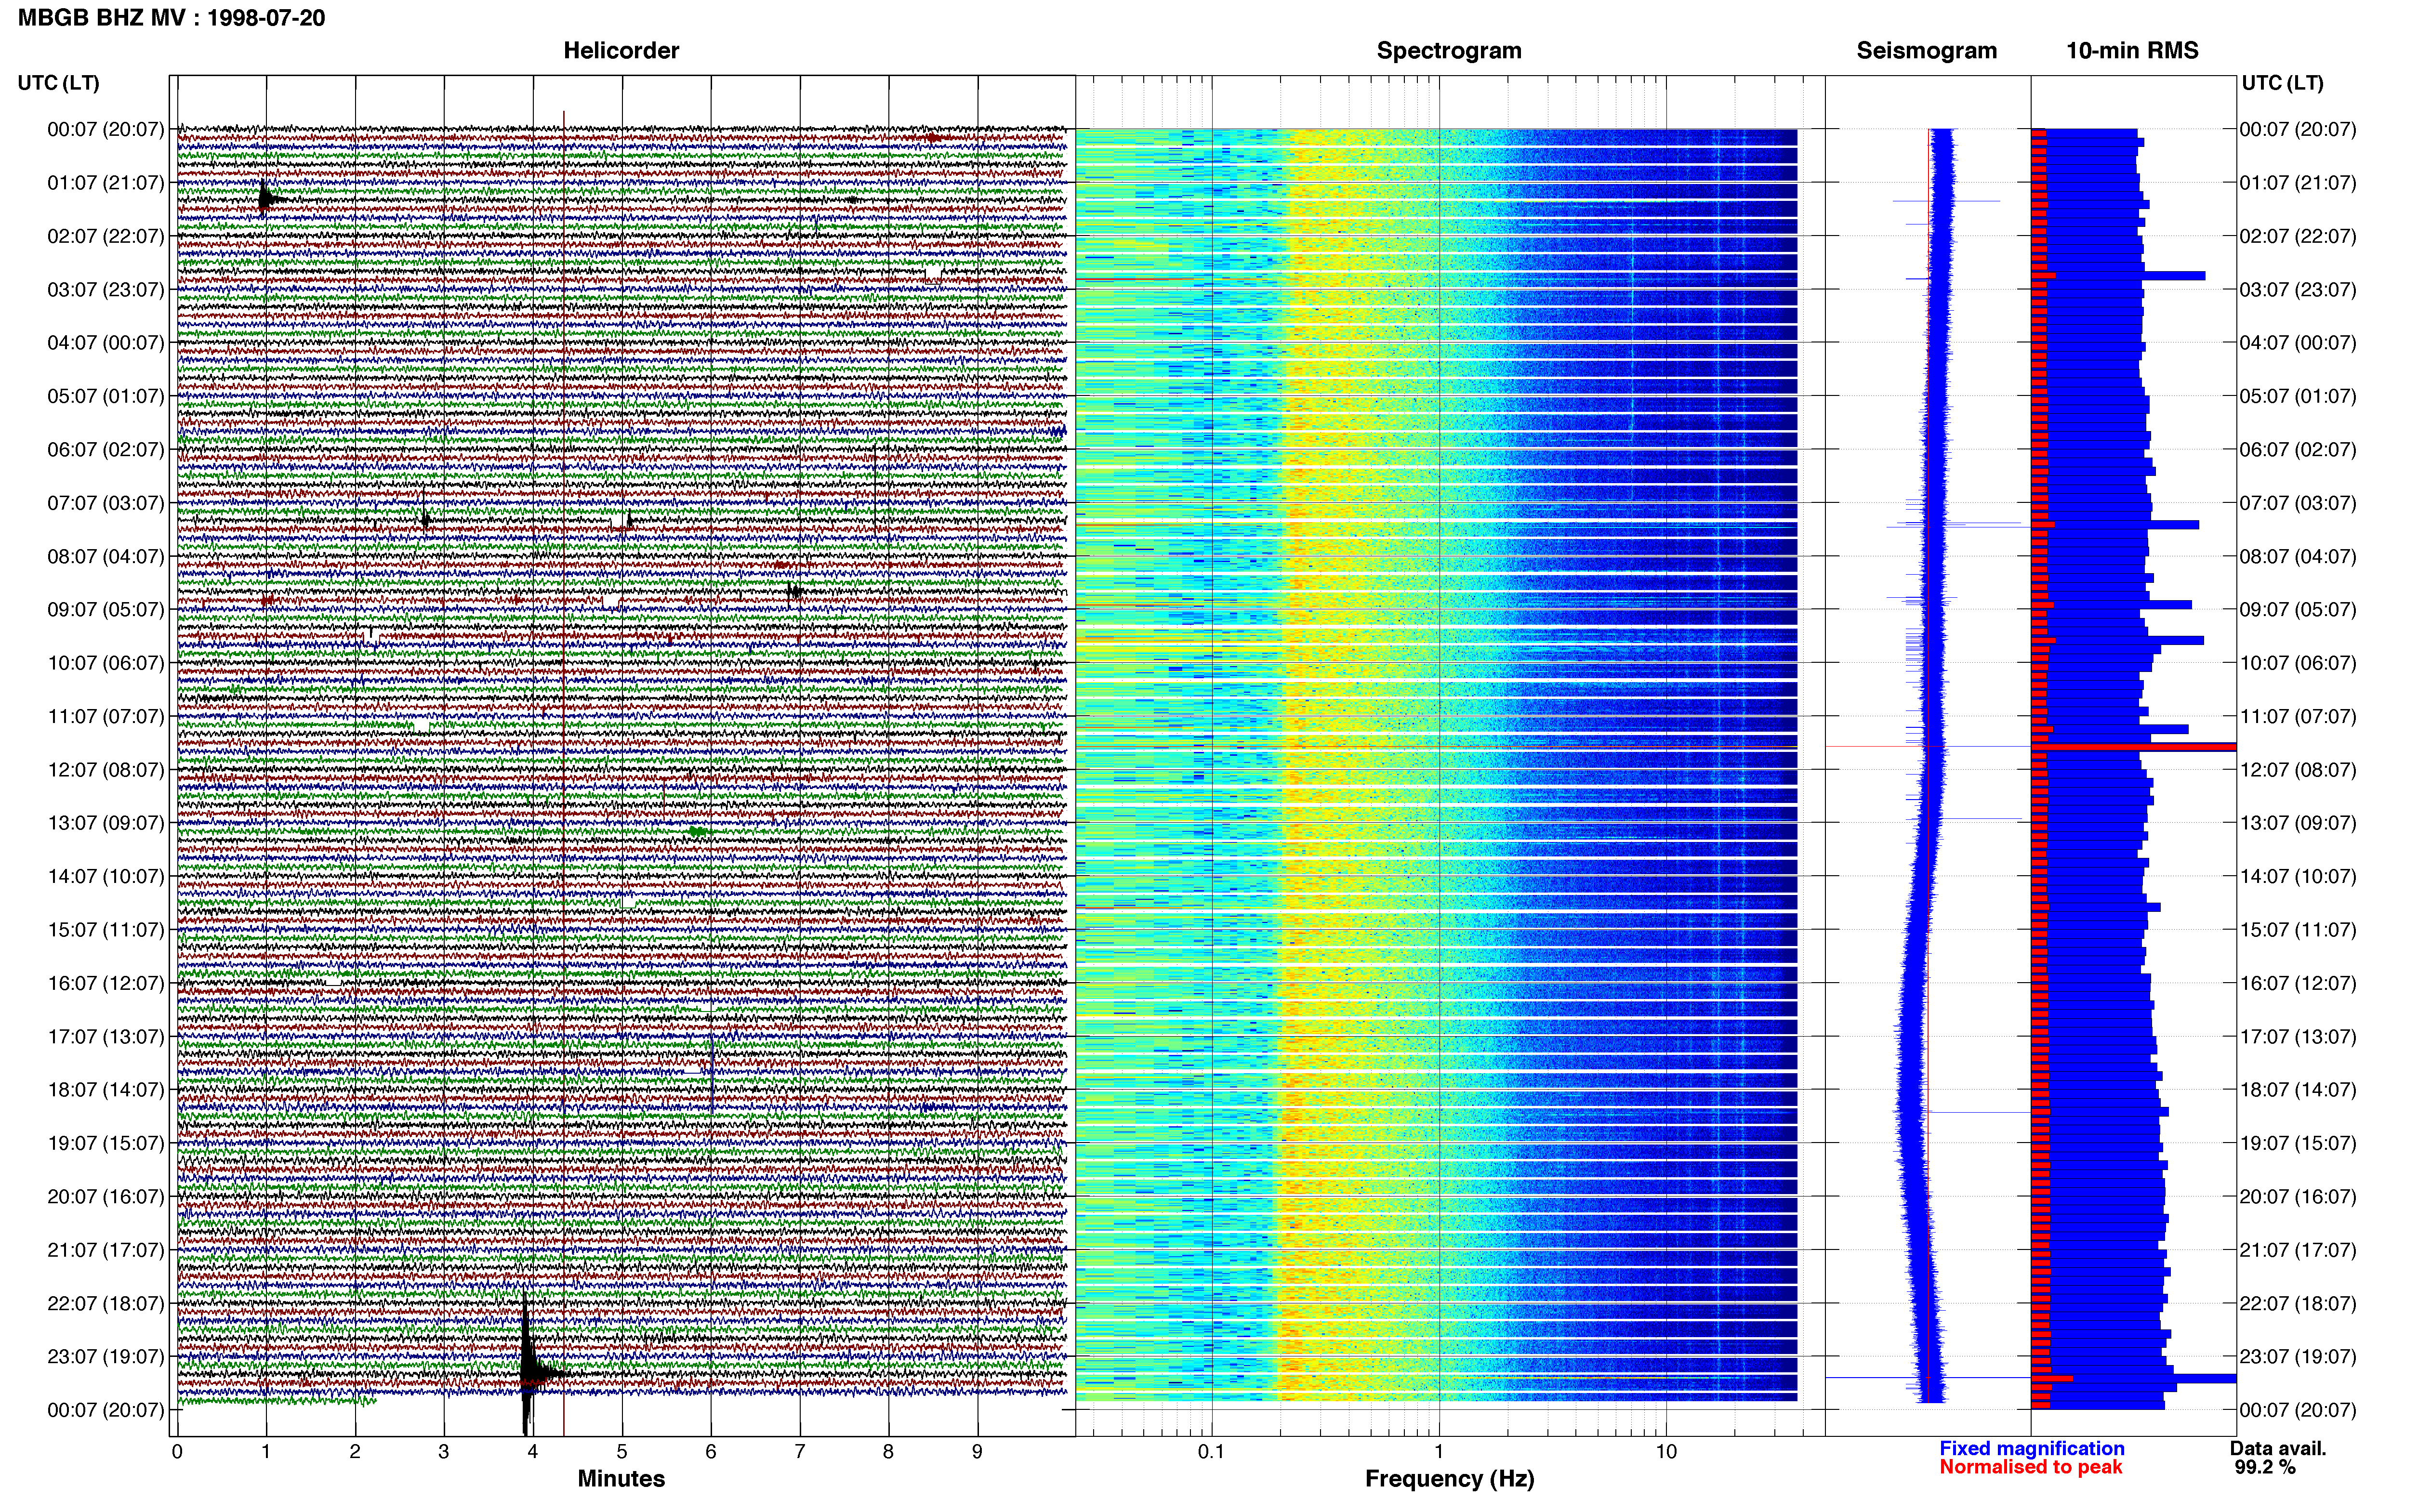Viewport: 2418px width, 1512px height.
Task: Click the 'Helicorder' panel heading
Action: coord(621,51)
